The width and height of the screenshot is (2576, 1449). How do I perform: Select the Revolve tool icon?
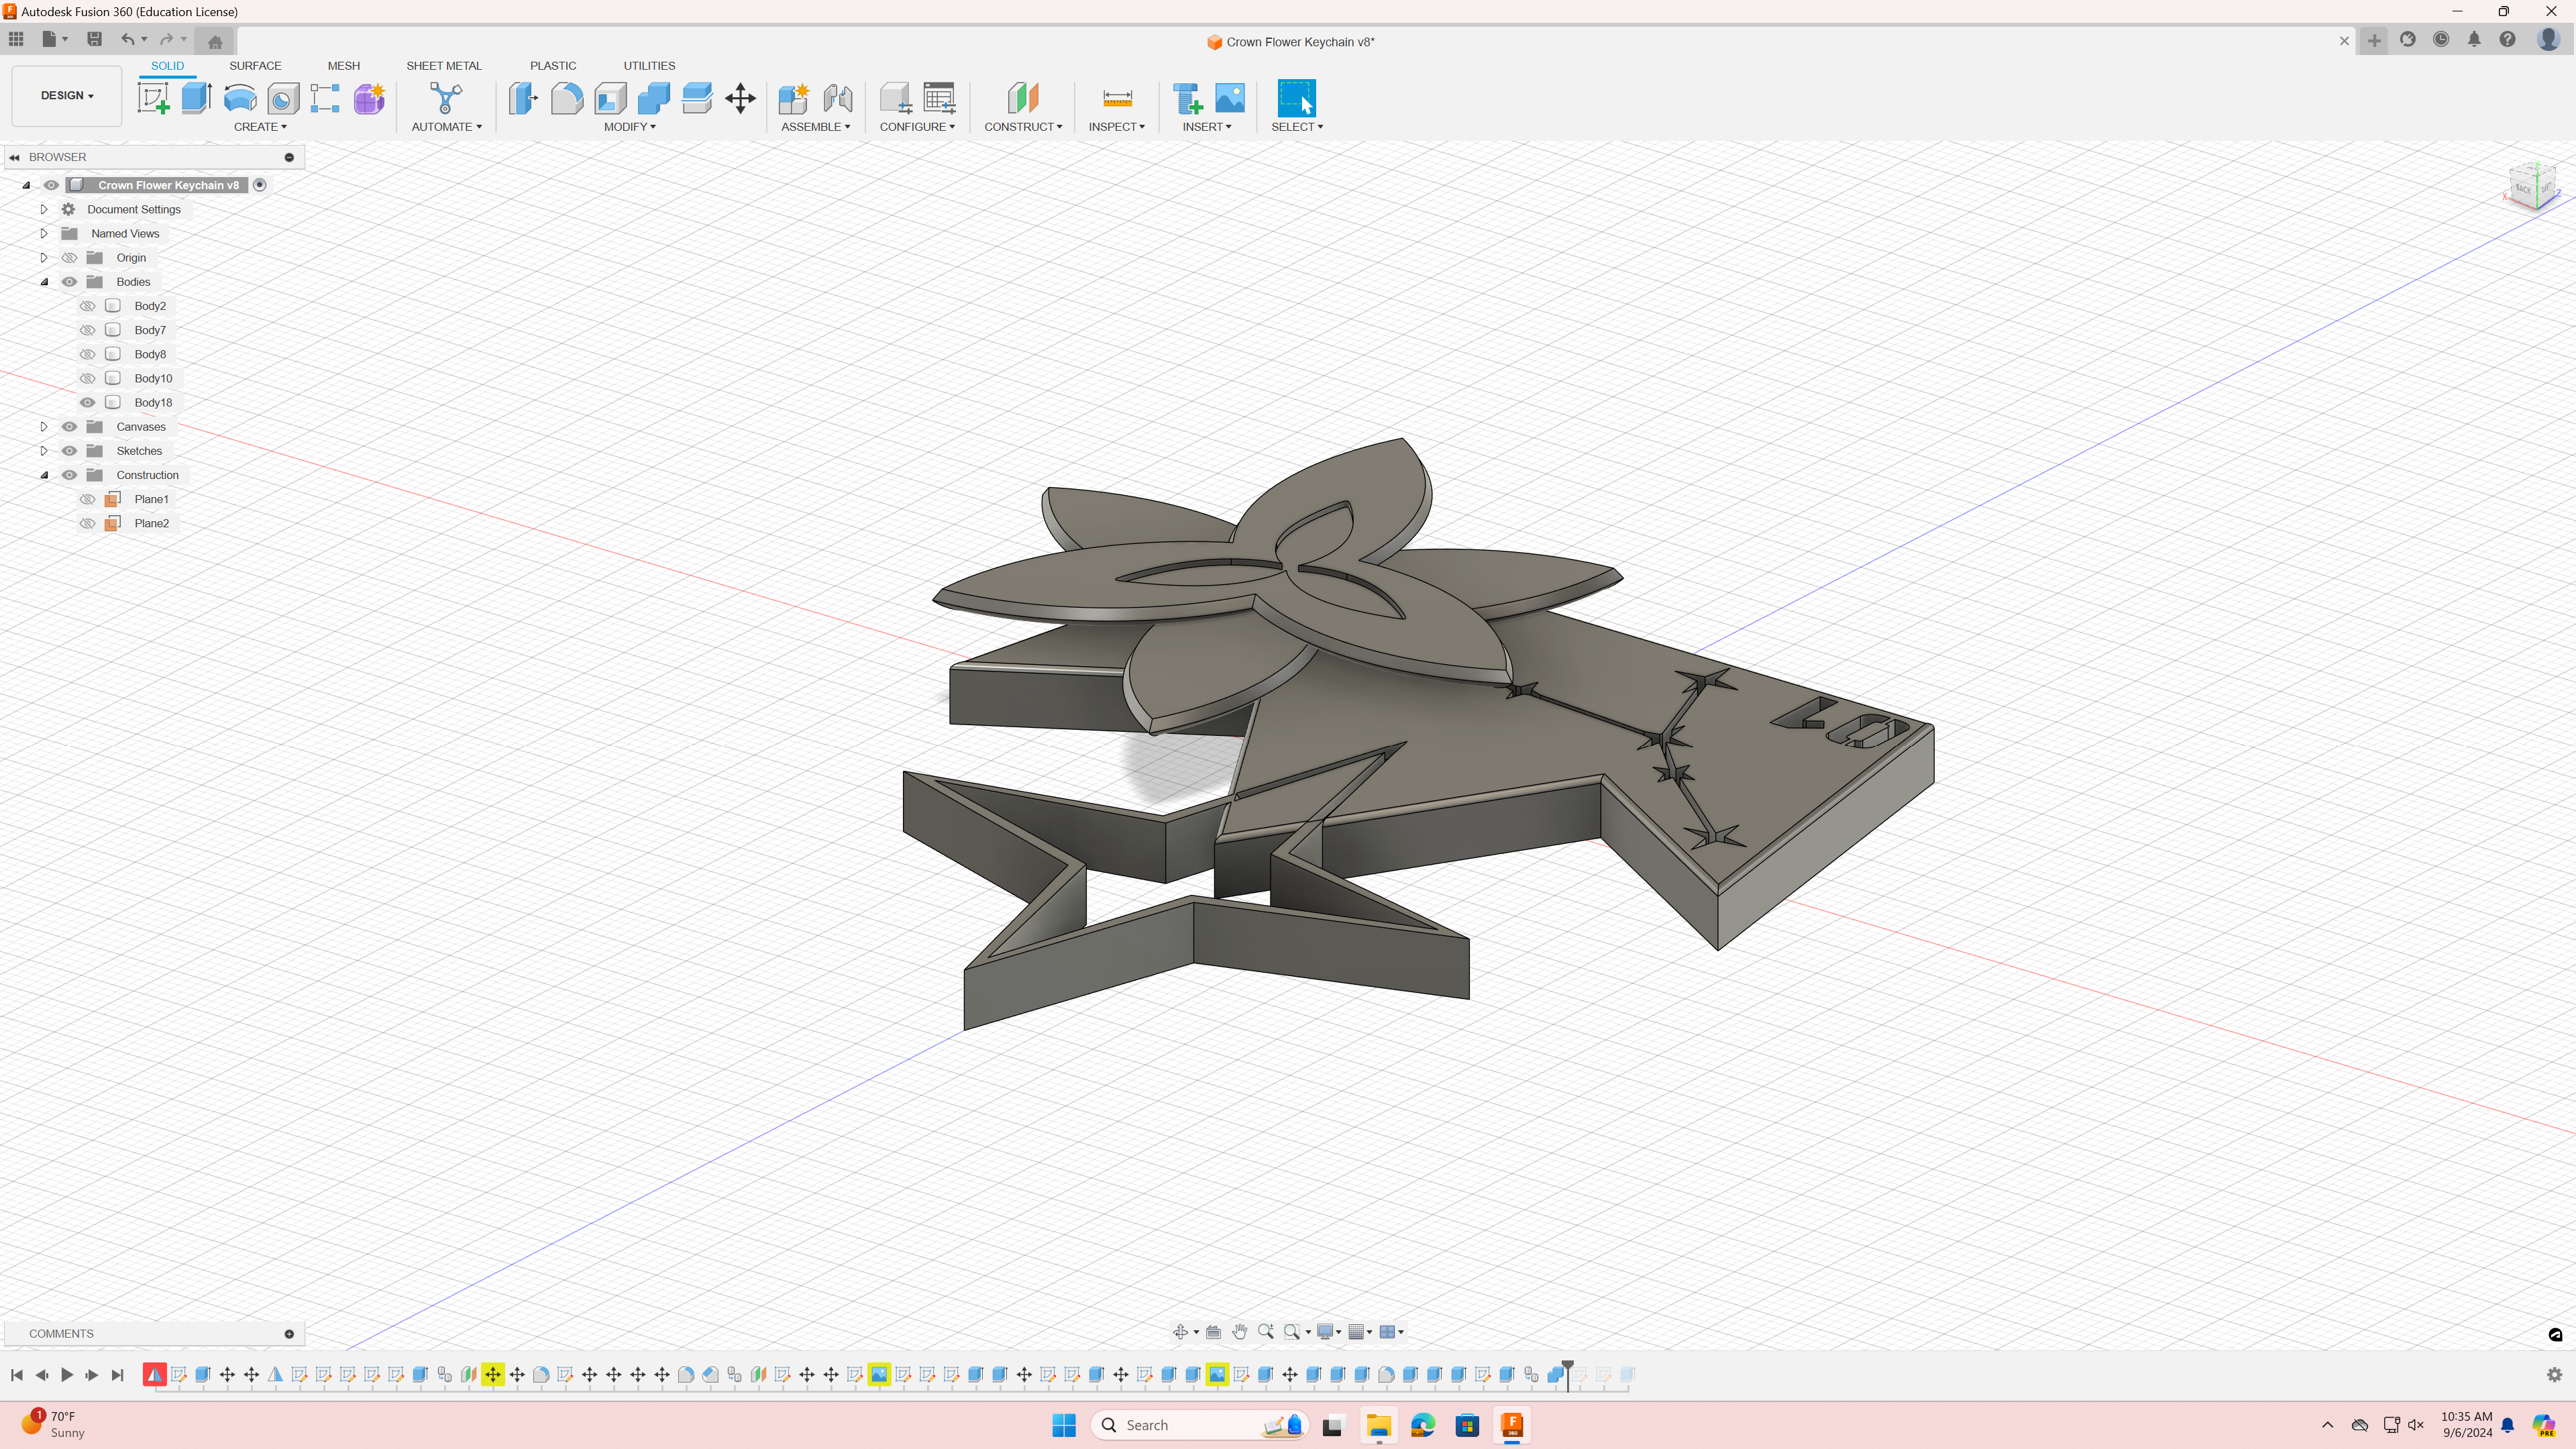240,98
